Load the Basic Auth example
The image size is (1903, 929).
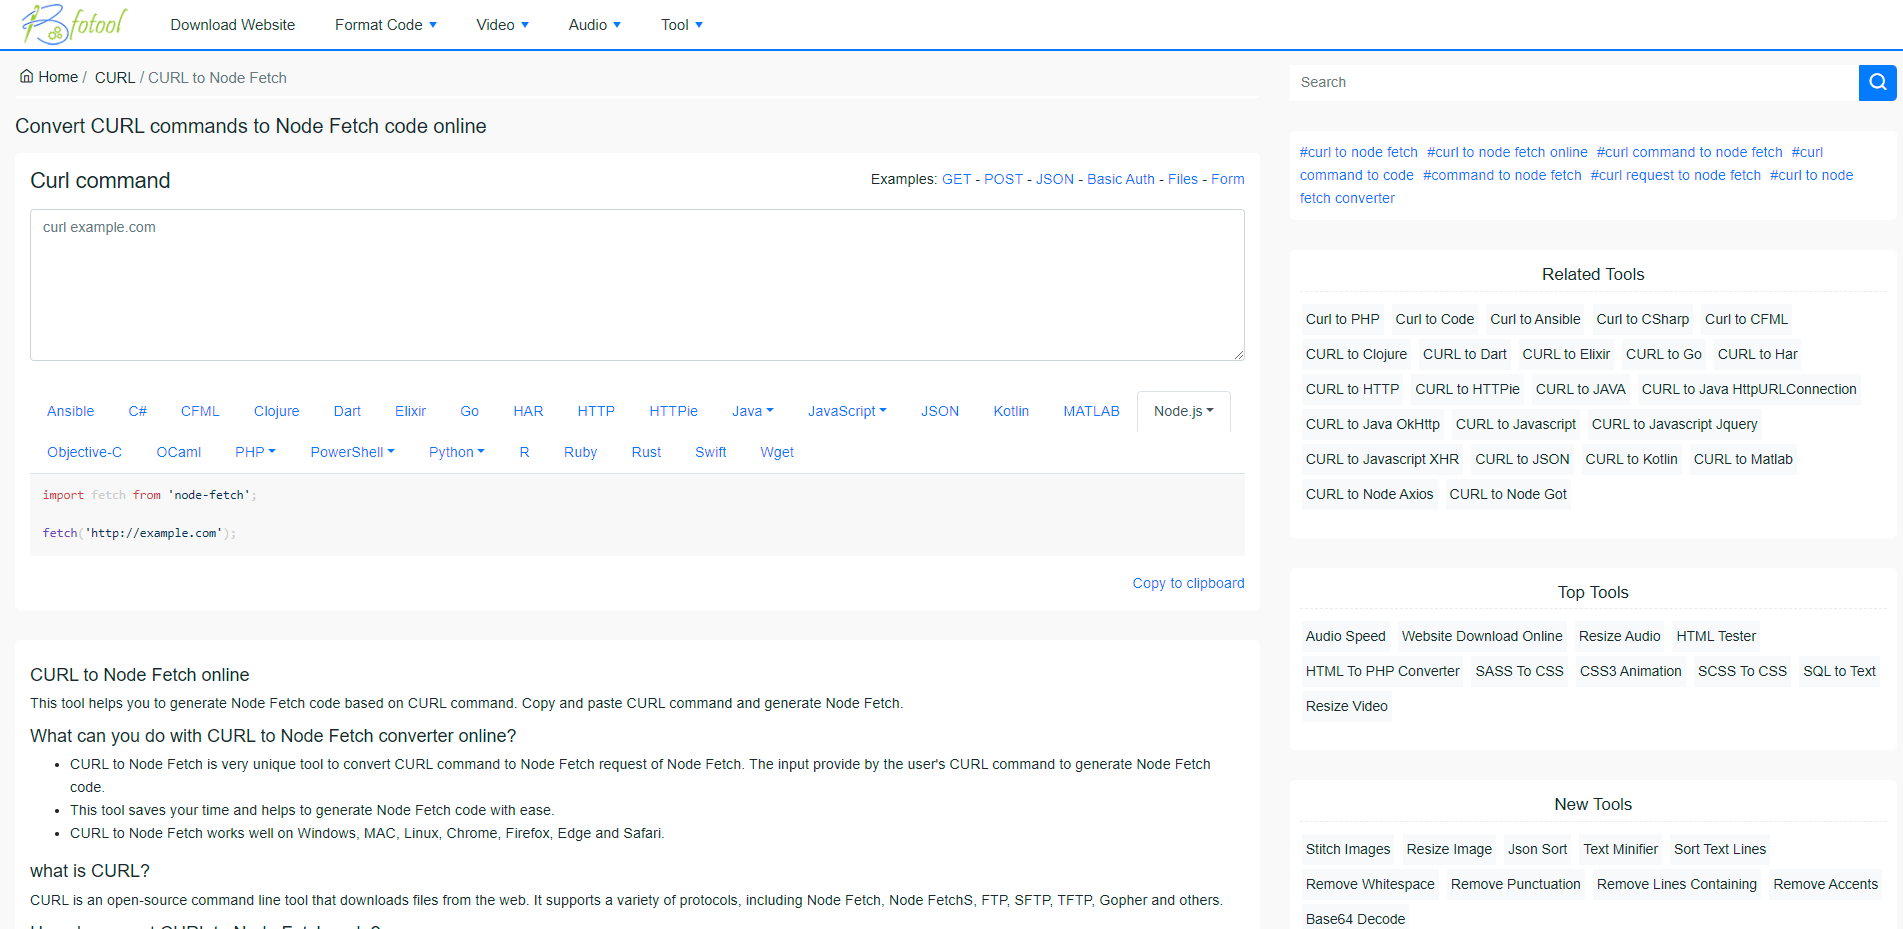click(x=1120, y=179)
